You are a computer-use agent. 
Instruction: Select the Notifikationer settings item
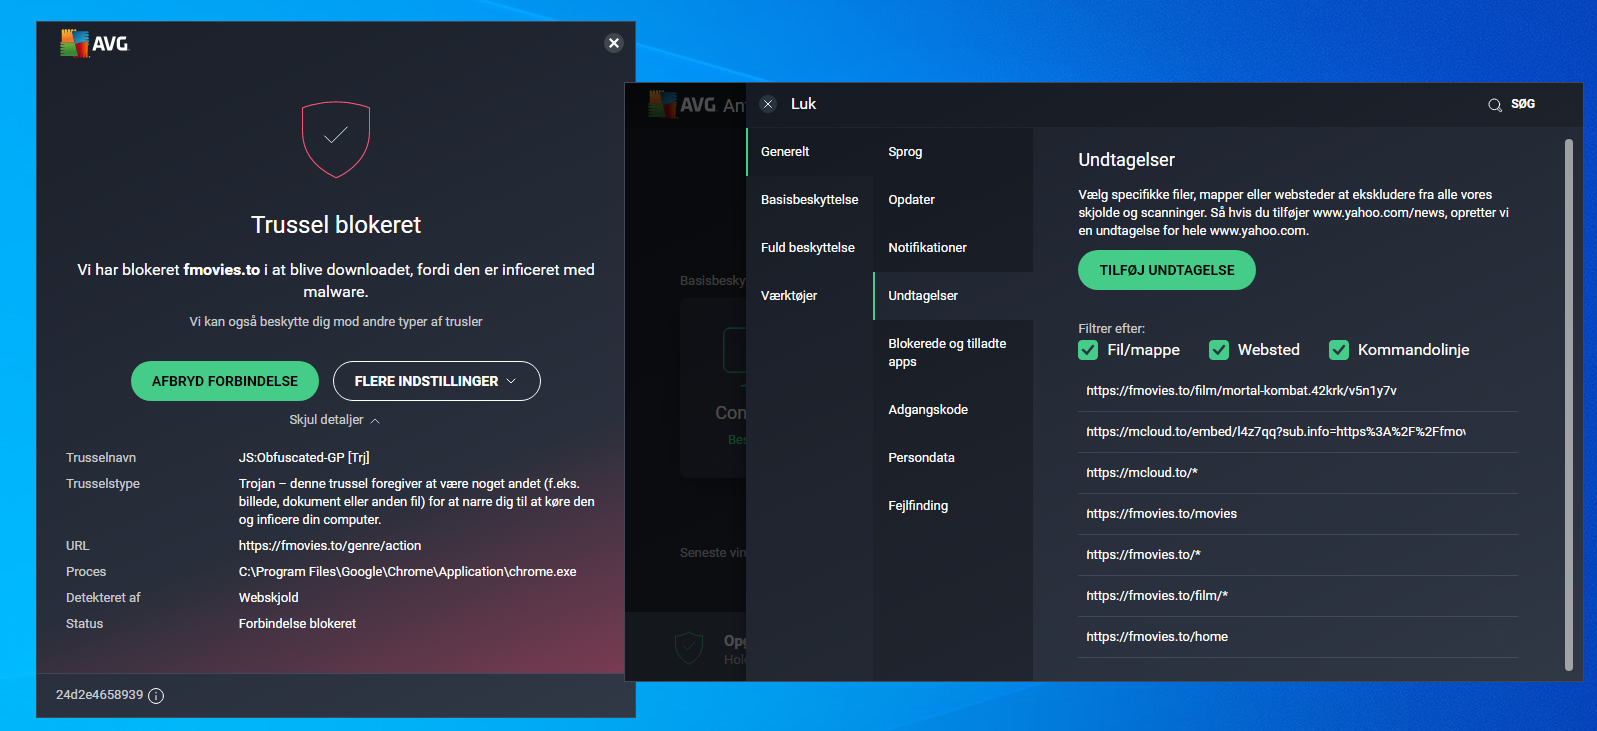(x=953, y=248)
